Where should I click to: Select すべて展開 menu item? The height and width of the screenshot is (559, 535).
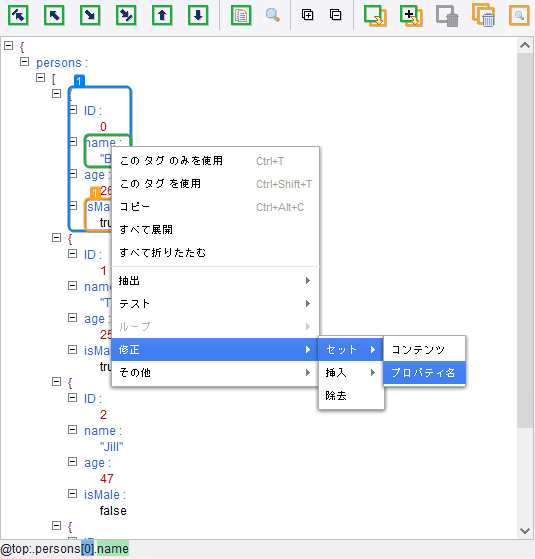[x=215, y=230]
